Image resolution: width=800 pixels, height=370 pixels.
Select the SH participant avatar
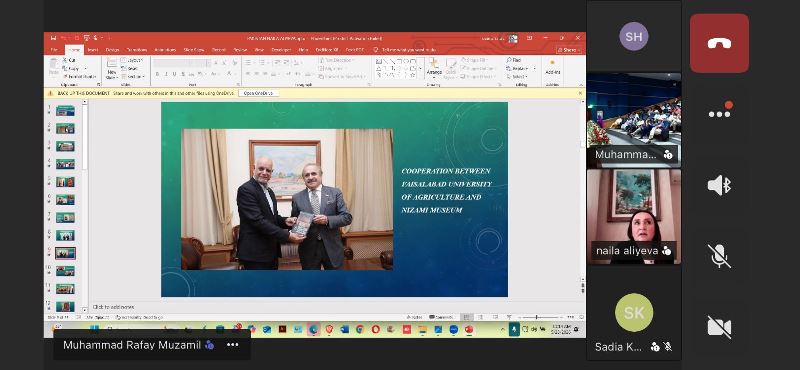coord(634,36)
